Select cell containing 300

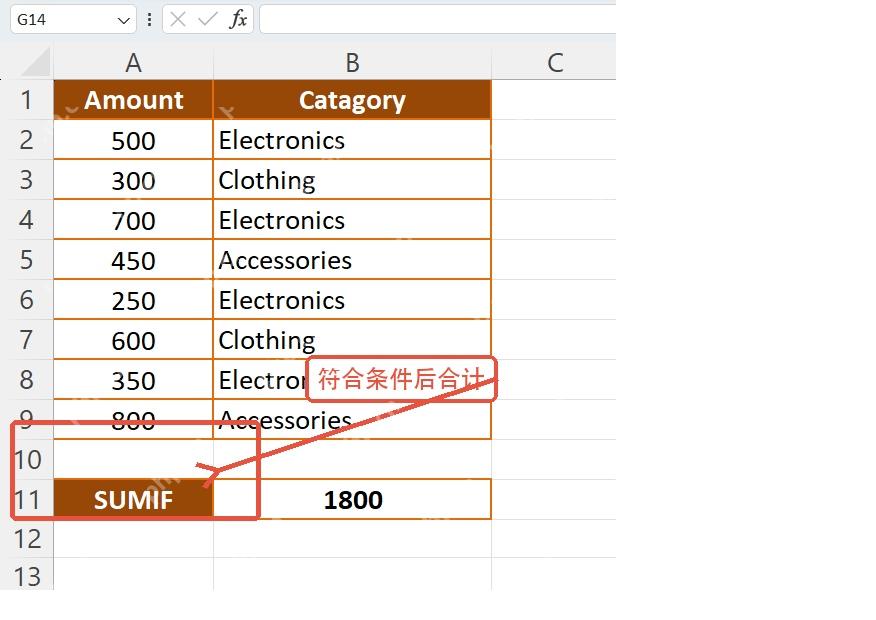pyautogui.click(x=133, y=180)
